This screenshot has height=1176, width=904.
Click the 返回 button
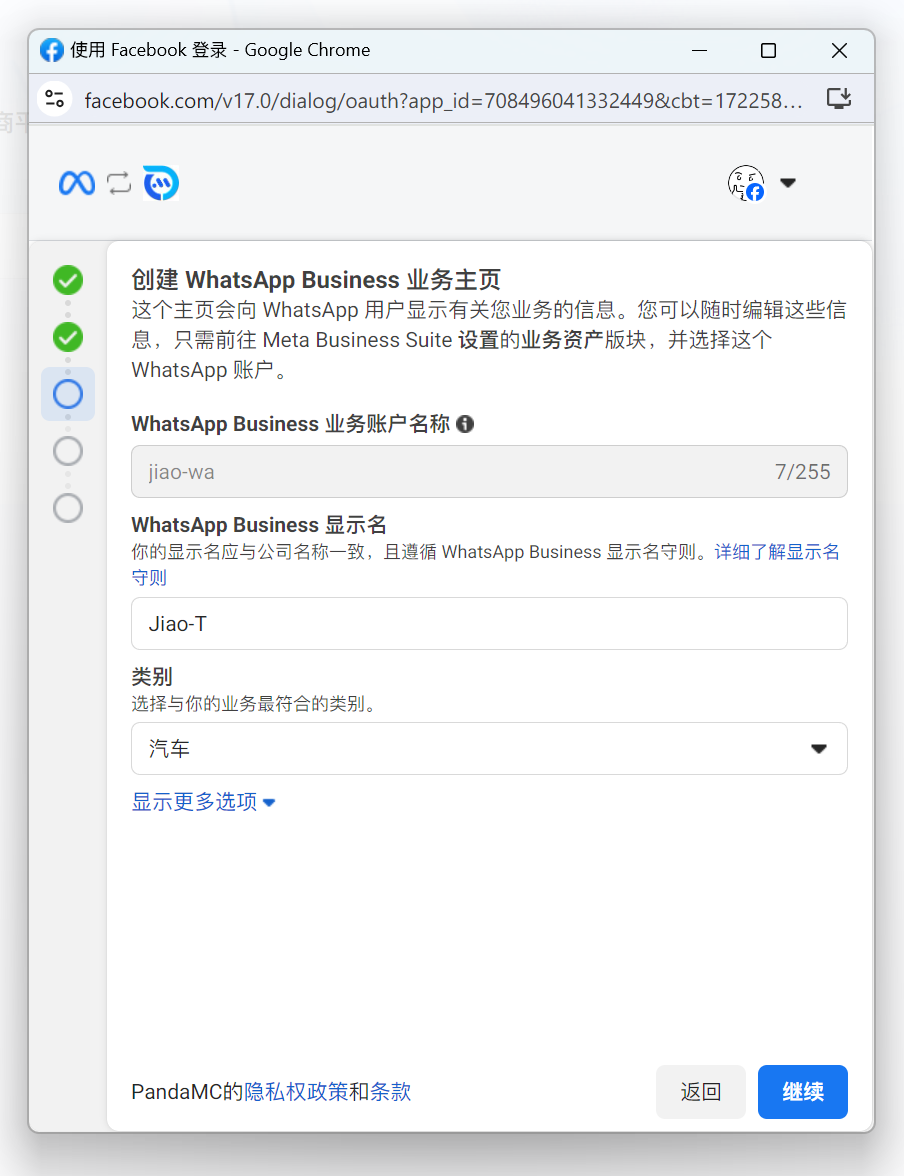coord(700,1092)
